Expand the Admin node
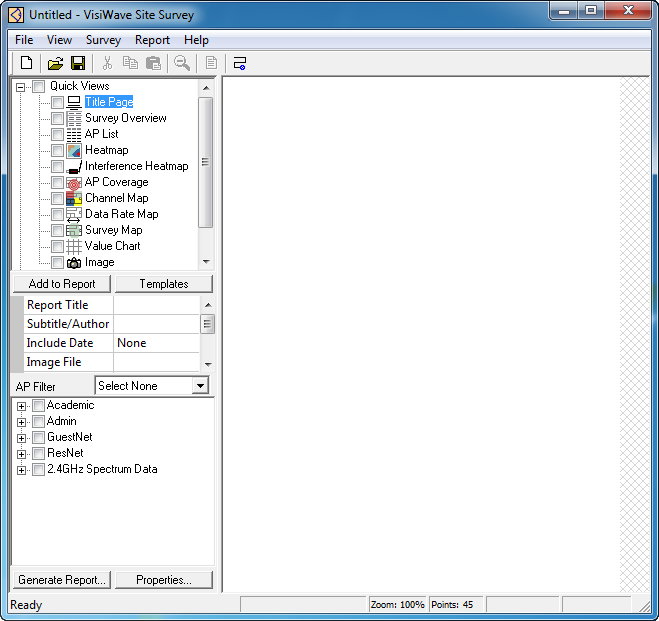Viewport: 659px width, 621px height. pos(21,422)
